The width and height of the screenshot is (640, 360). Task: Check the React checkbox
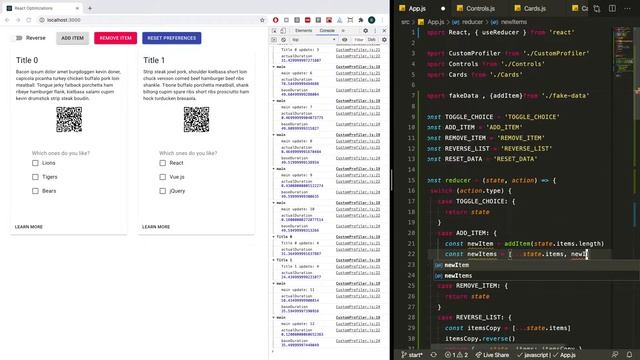[x=162, y=163]
